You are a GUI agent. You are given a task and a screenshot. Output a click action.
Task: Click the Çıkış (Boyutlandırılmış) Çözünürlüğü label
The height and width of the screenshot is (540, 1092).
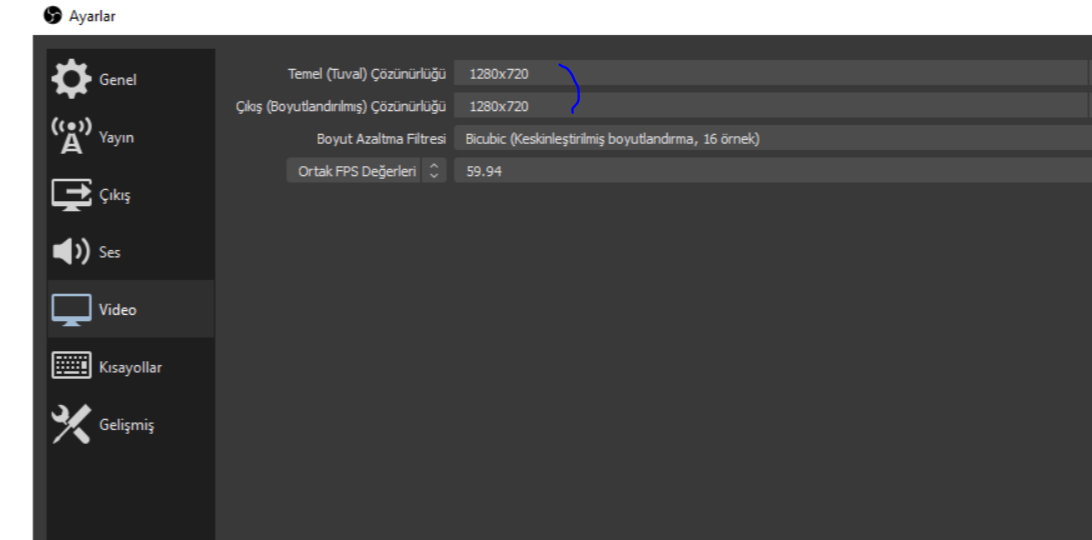point(341,107)
